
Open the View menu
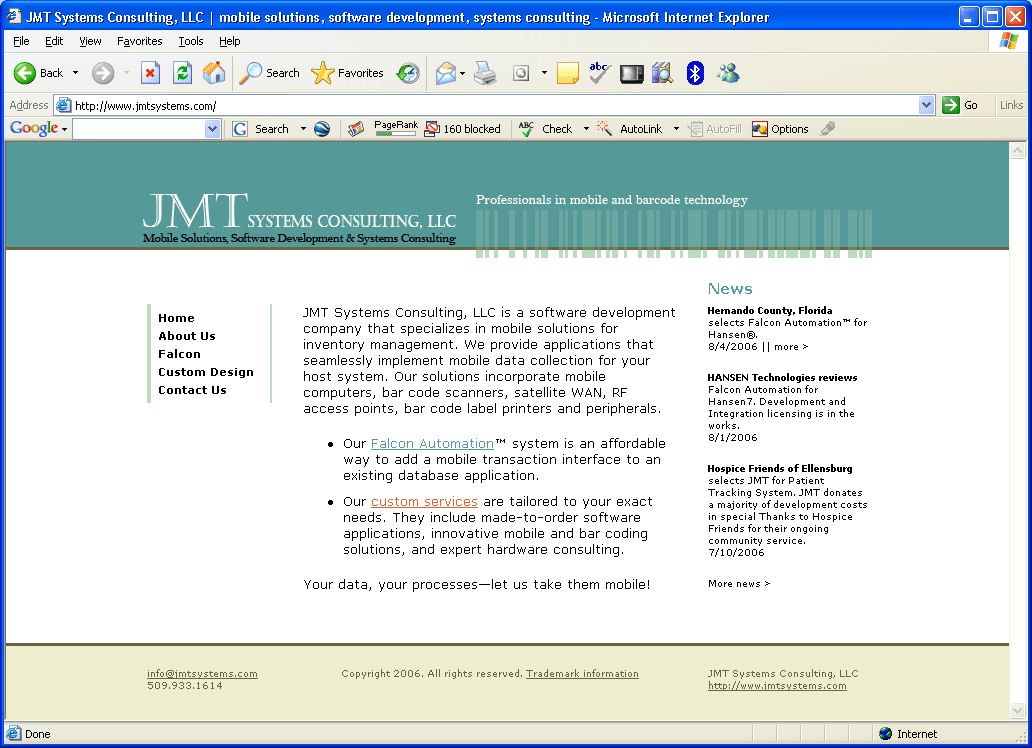pyautogui.click(x=90, y=41)
